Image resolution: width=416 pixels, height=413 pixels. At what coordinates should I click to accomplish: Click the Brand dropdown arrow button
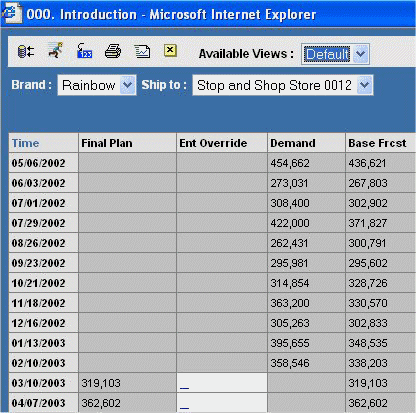[x=127, y=85]
